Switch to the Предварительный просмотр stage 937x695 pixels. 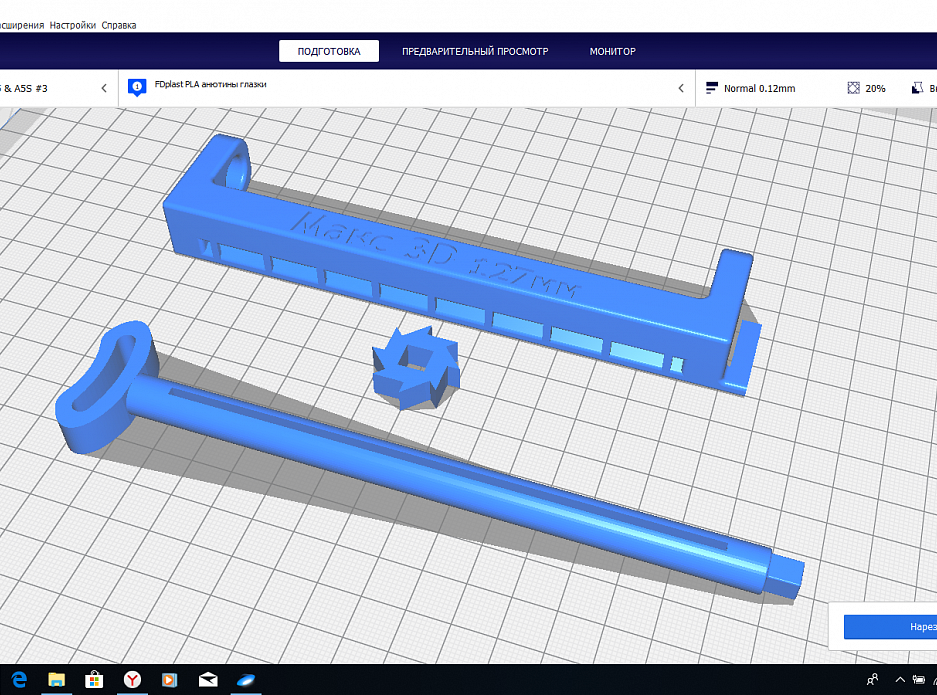tap(475, 51)
